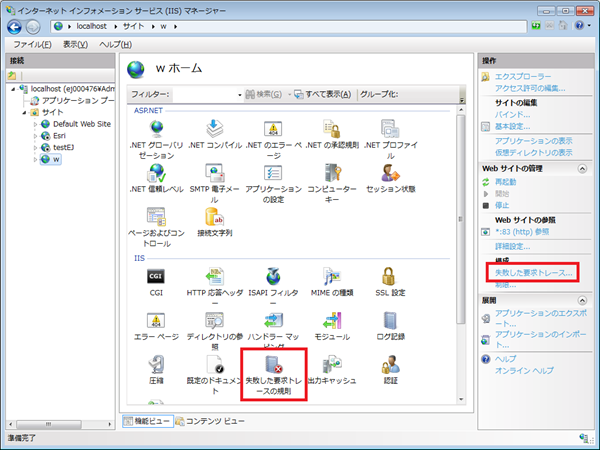Click バインド... action link
The image size is (600, 450).
[512, 114]
